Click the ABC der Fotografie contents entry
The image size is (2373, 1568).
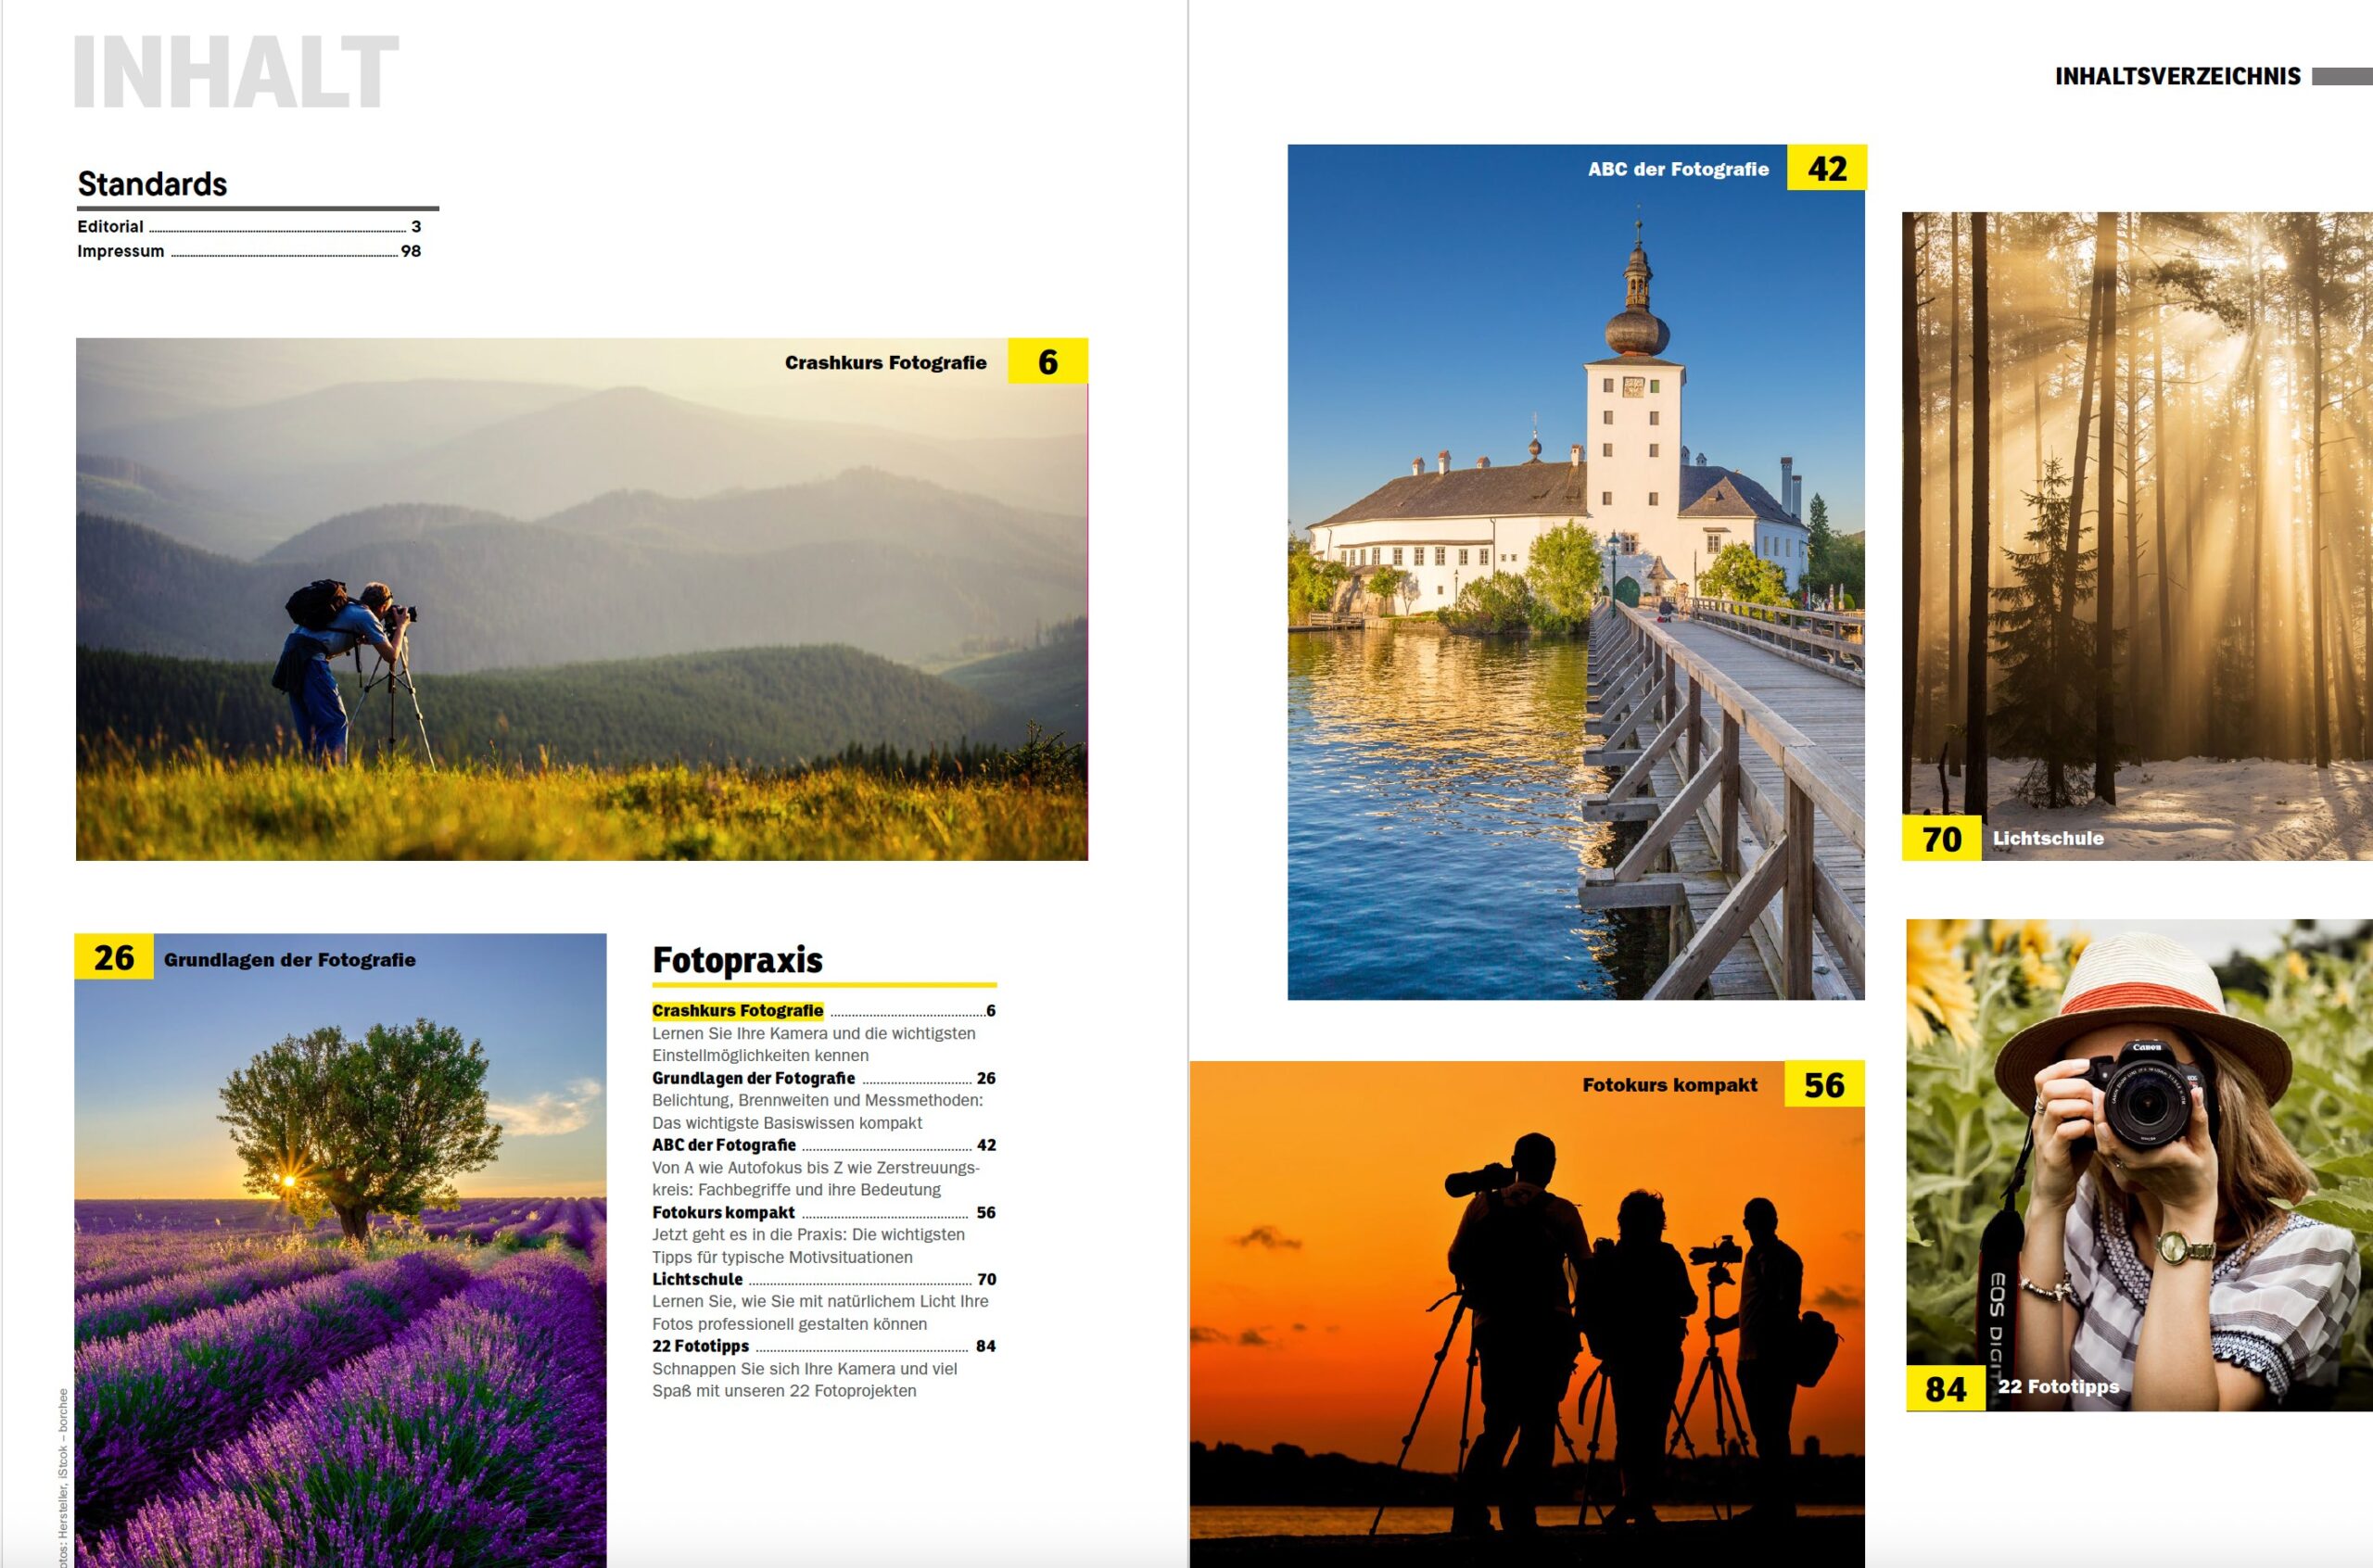724,1145
